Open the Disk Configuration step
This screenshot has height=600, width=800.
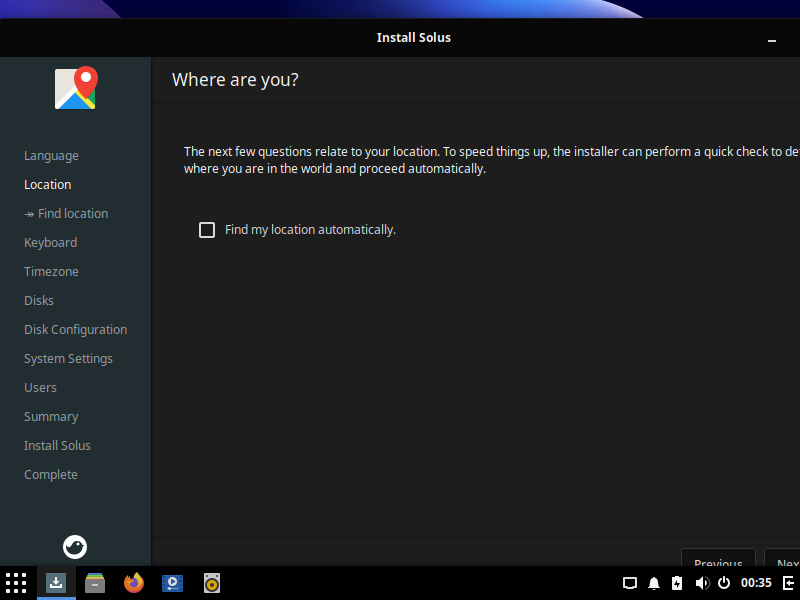pos(76,330)
